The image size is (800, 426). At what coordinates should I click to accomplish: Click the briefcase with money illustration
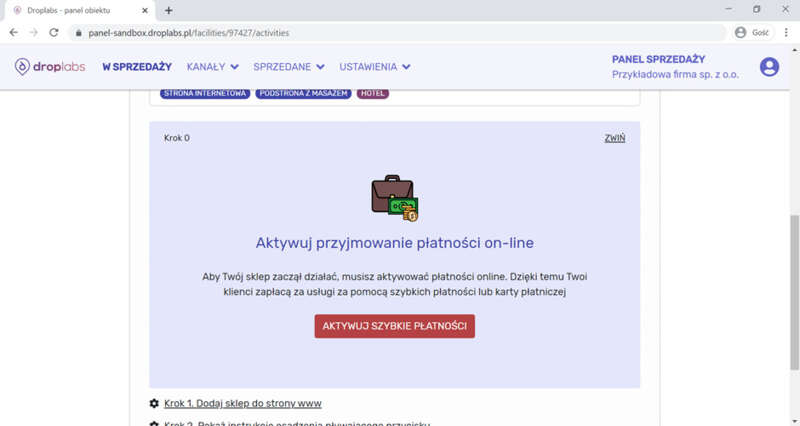click(394, 198)
